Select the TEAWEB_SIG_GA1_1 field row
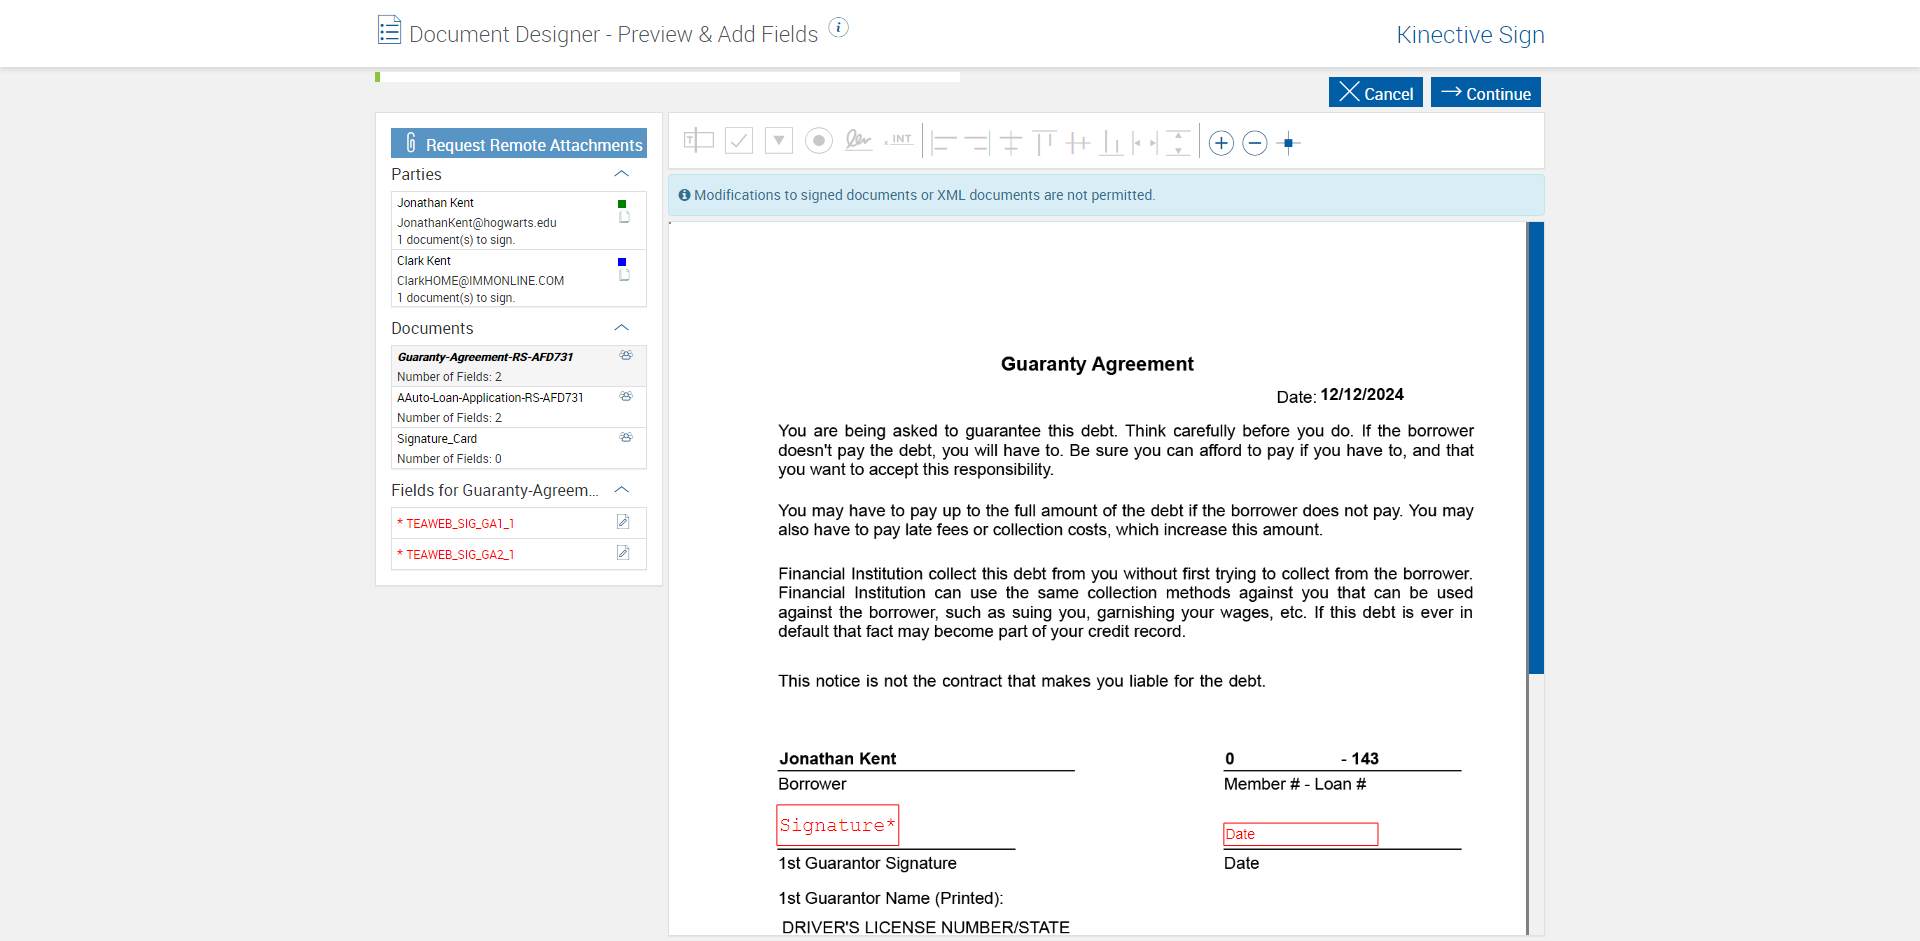Screen dimensions: 1920x941 (x=519, y=523)
